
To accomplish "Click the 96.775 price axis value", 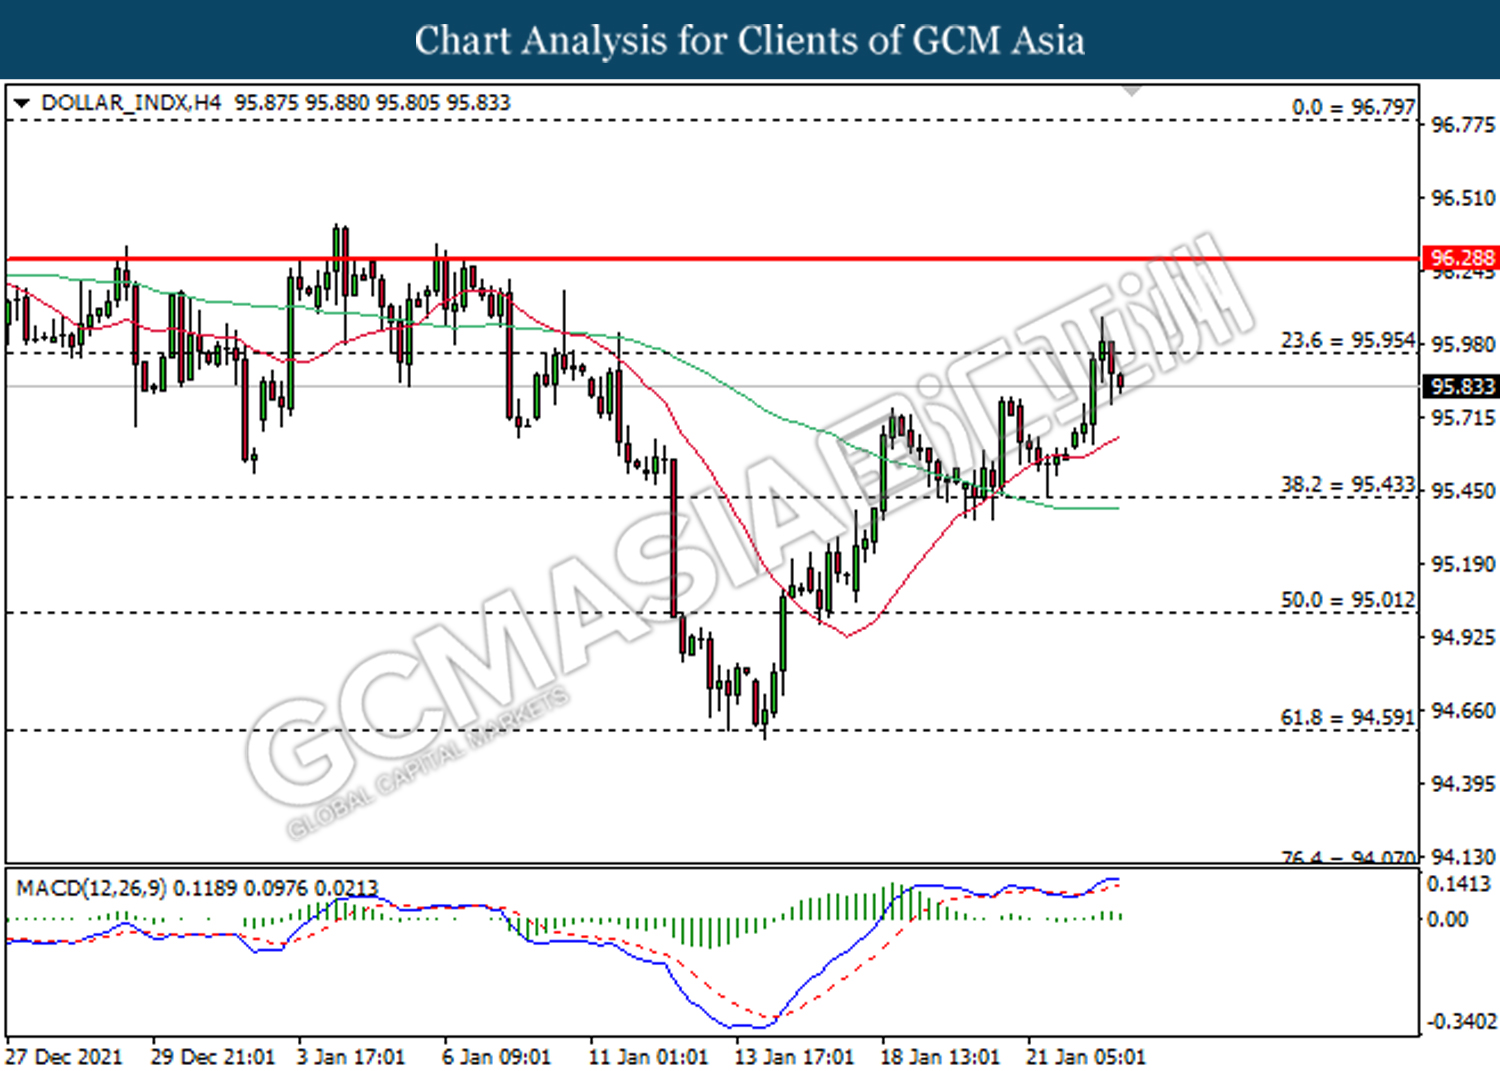I will point(1463,125).
